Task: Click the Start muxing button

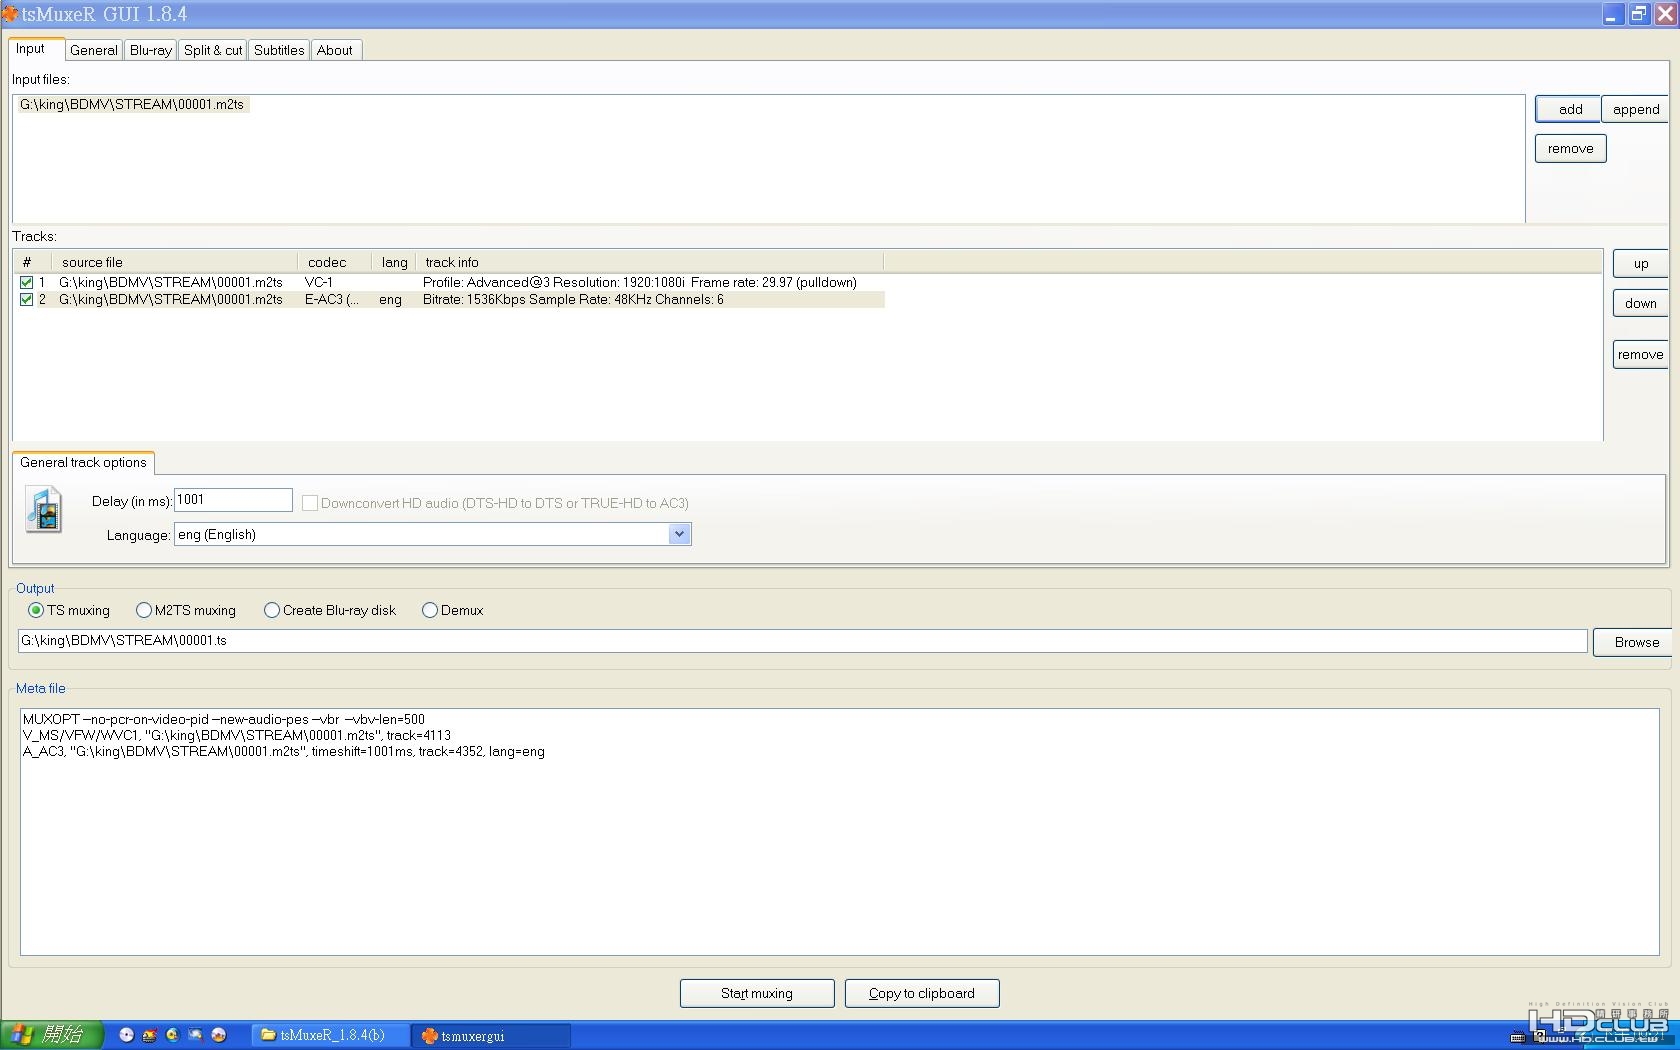Action: pos(757,993)
